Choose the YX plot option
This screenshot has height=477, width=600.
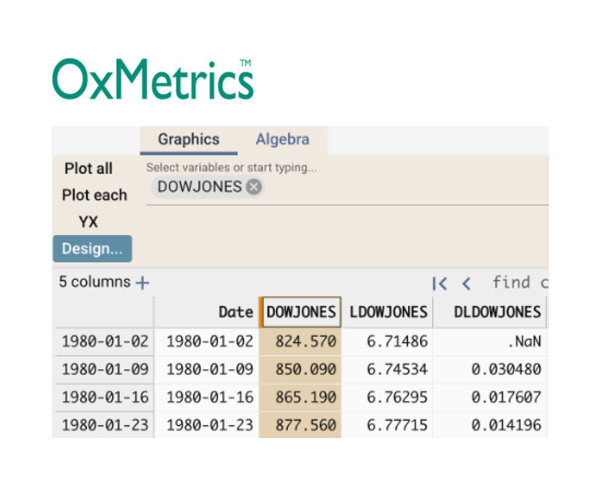88,222
